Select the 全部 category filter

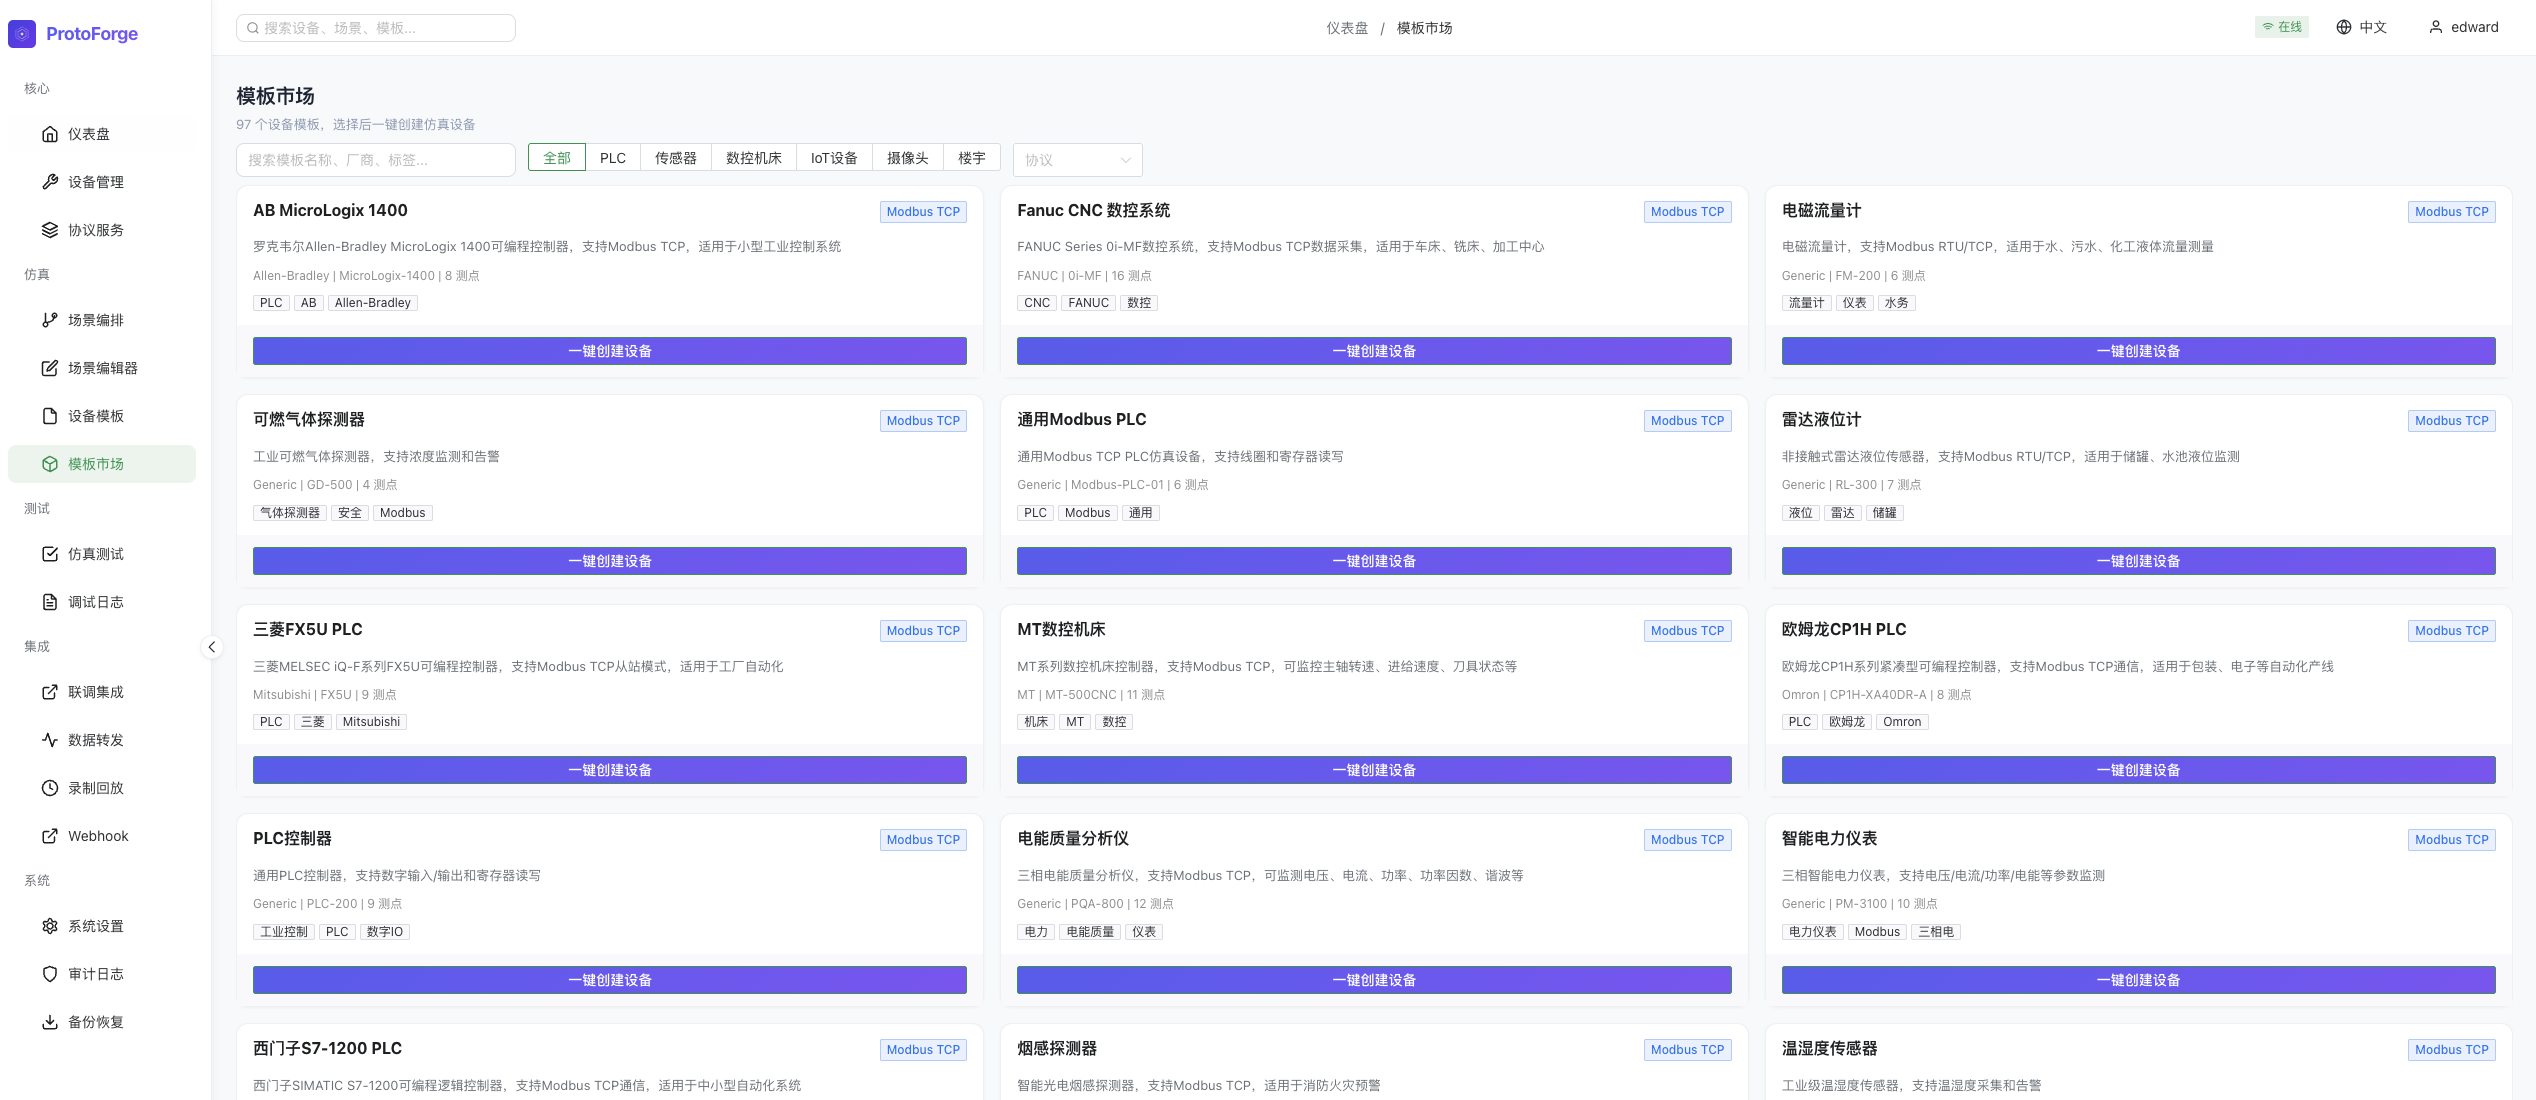(x=557, y=158)
